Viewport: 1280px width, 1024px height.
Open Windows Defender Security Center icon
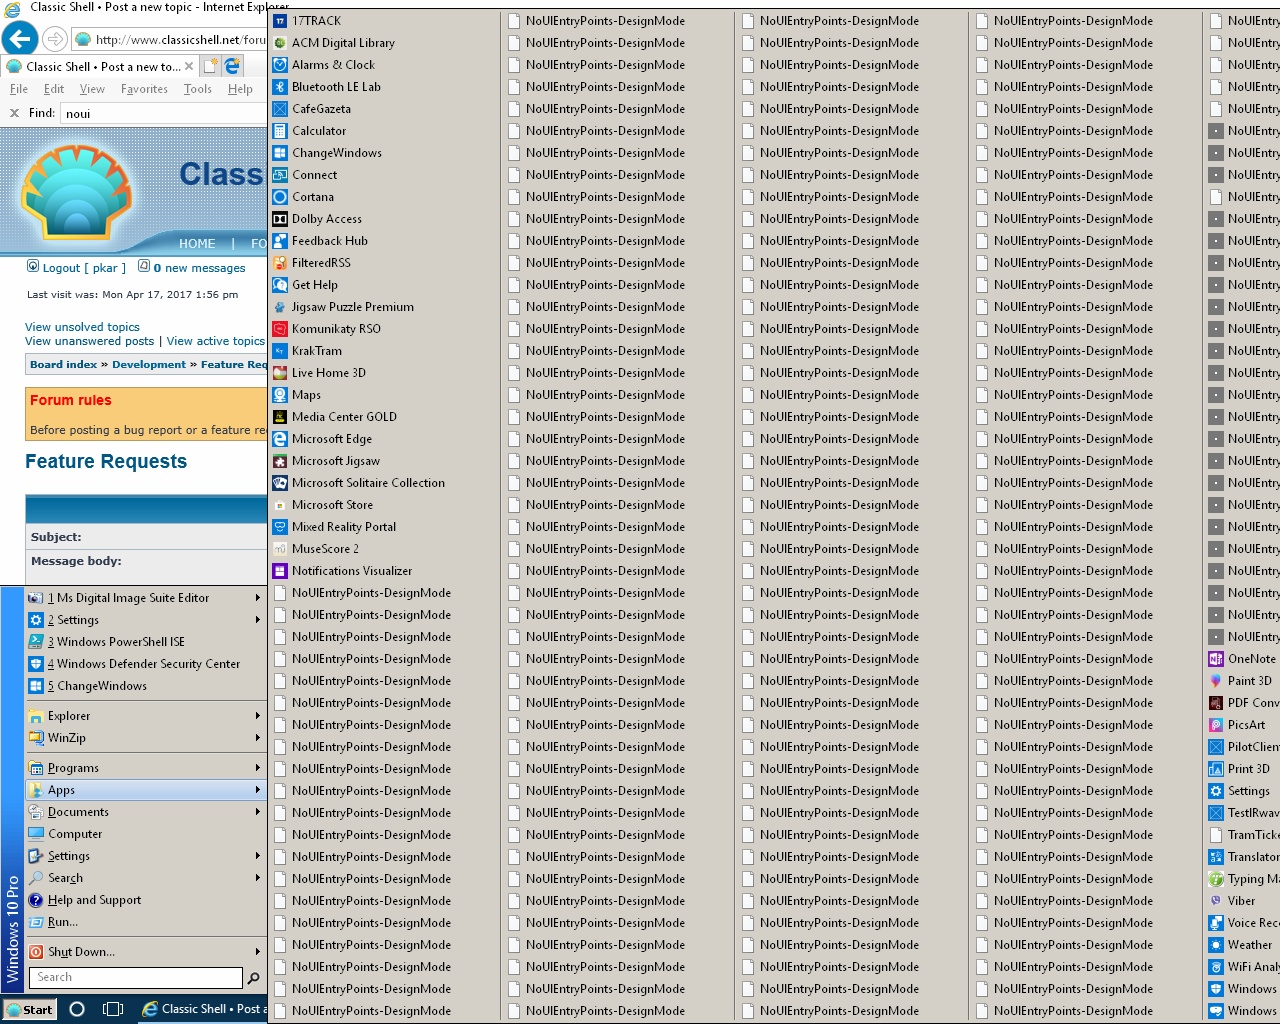pyautogui.click(x=36, y=664)
